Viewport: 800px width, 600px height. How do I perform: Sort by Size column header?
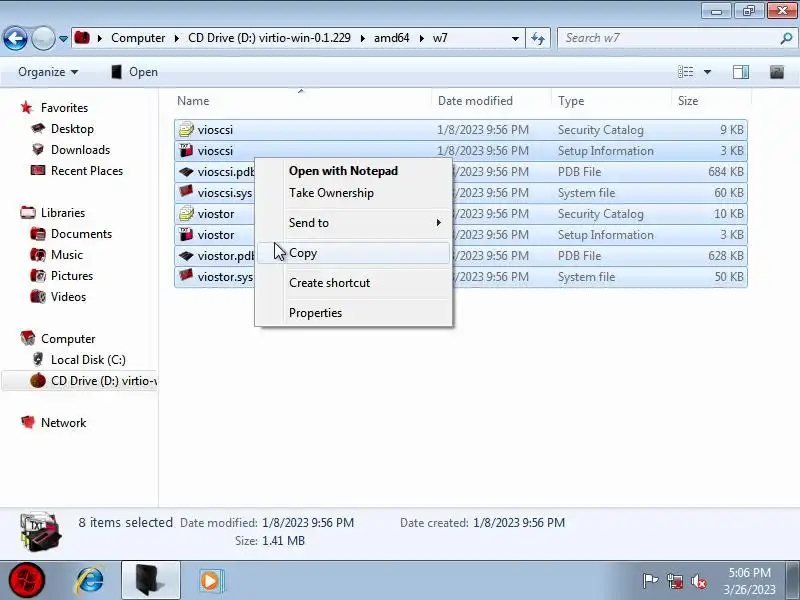pos(711,101)
